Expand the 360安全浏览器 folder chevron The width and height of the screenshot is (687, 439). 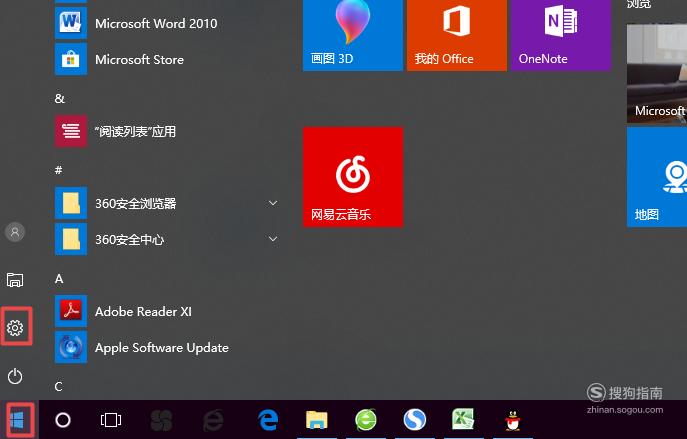(x=273, y=203)
